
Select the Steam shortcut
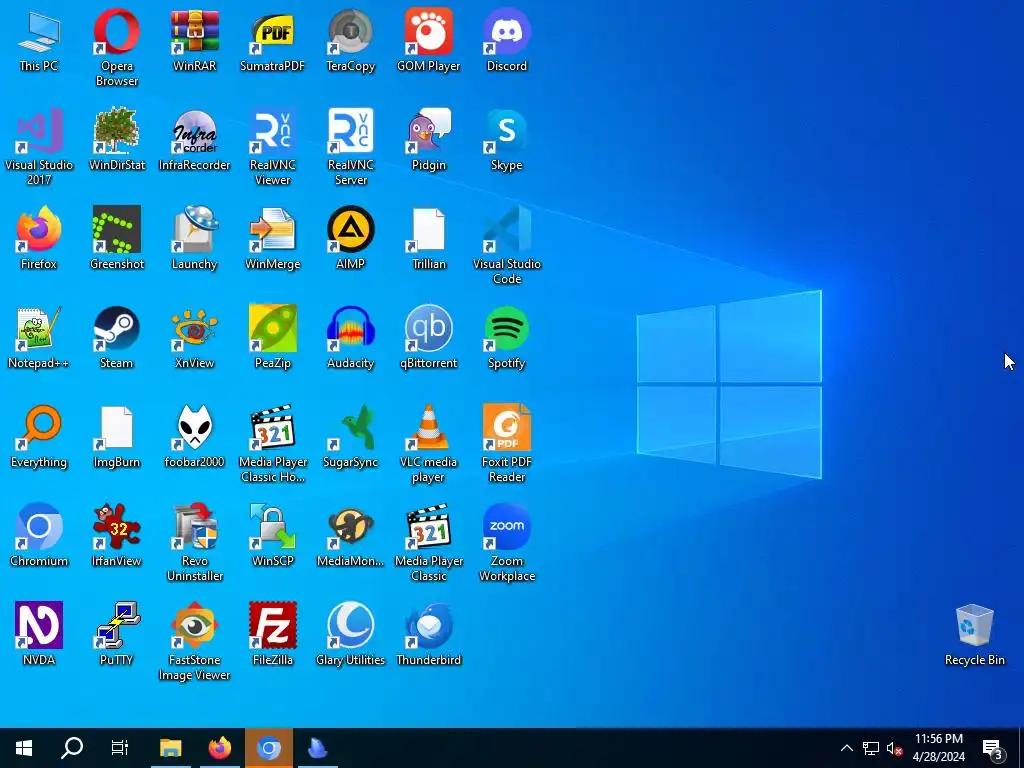point(116,338)
